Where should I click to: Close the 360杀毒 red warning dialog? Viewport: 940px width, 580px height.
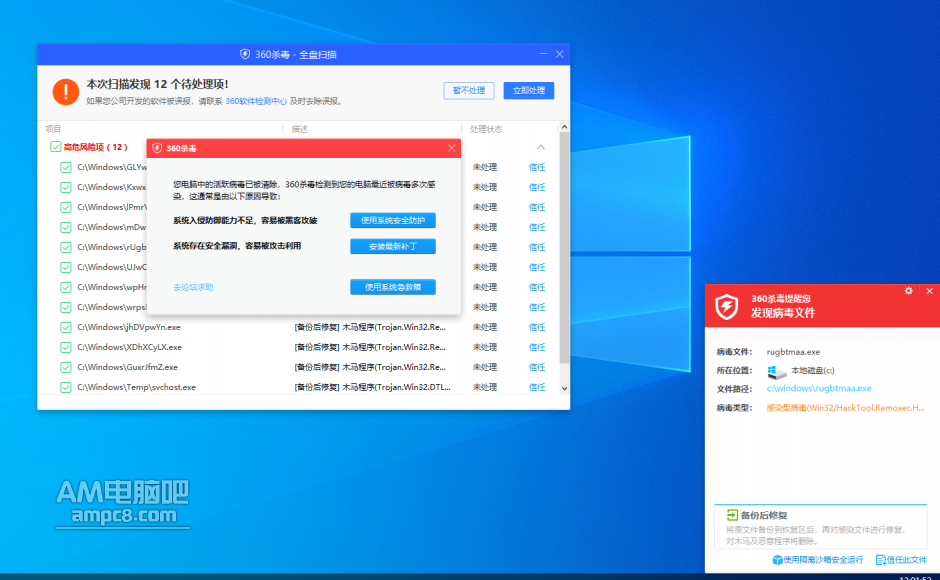coord(451,148)
